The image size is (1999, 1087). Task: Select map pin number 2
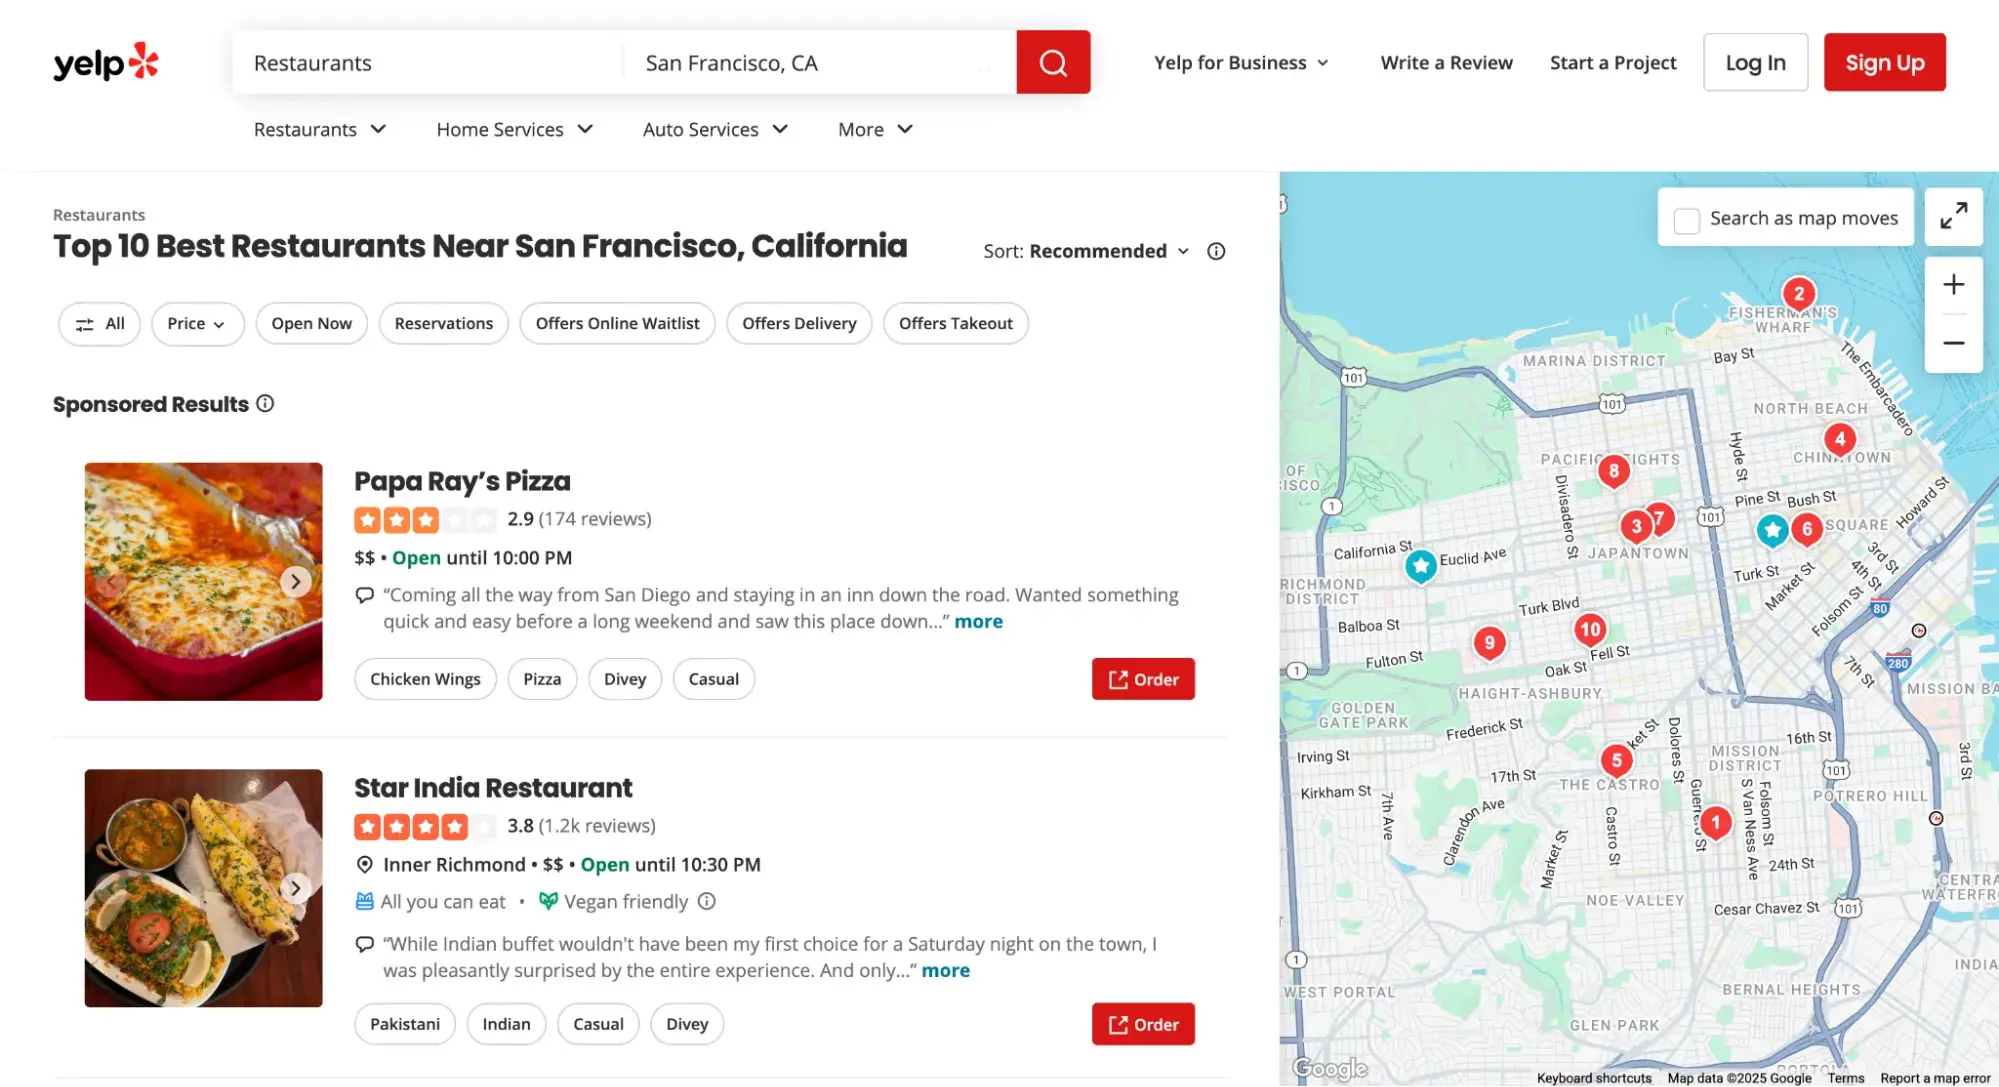coord(1799,293)
